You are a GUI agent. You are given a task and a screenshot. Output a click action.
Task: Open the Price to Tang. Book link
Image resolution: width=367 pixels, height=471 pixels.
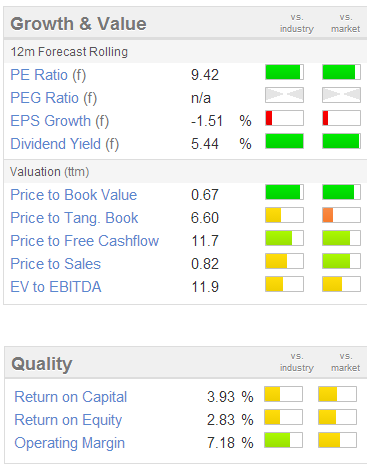[x=74, y=218]
